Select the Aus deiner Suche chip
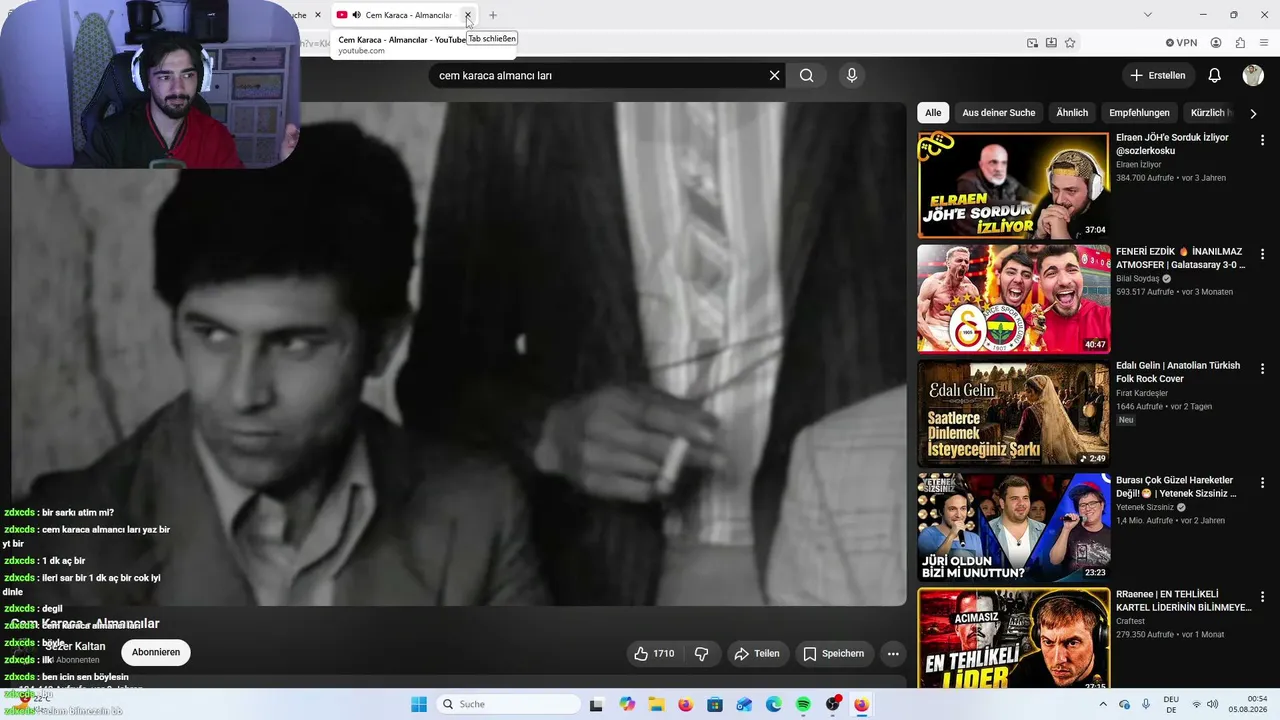The width and height of the screenshot is (1280, 720). pyautogui.click(x=999, y=113)
